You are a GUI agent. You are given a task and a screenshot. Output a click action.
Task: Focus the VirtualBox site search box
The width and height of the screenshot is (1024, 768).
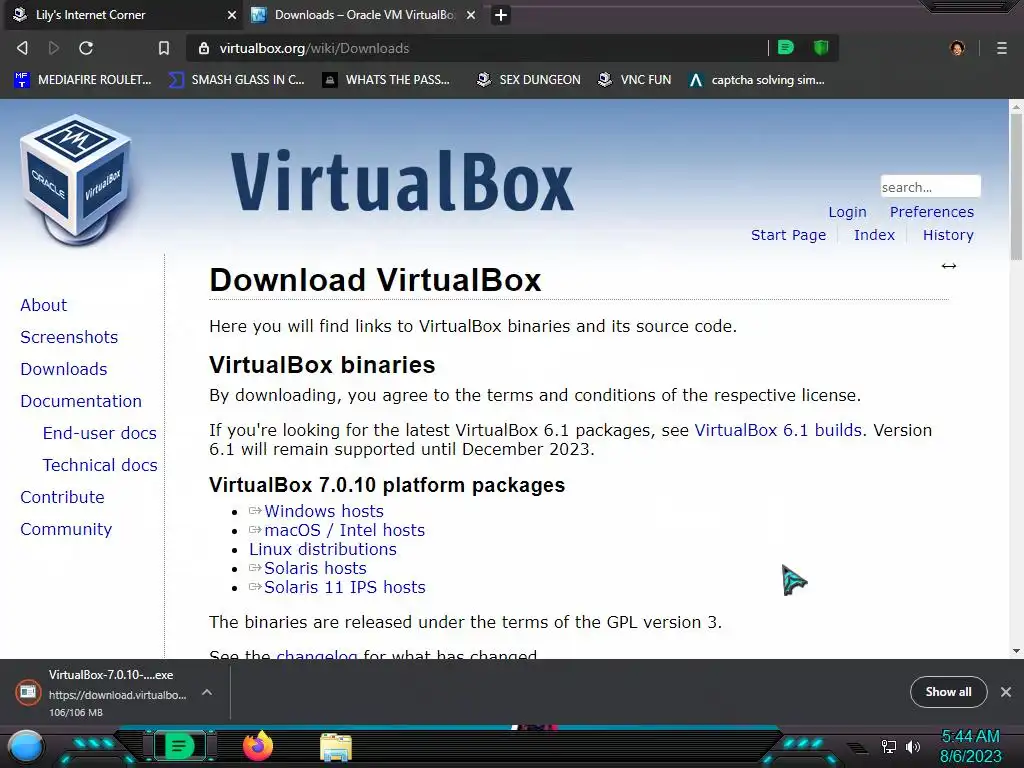click(x=930, y=187)
